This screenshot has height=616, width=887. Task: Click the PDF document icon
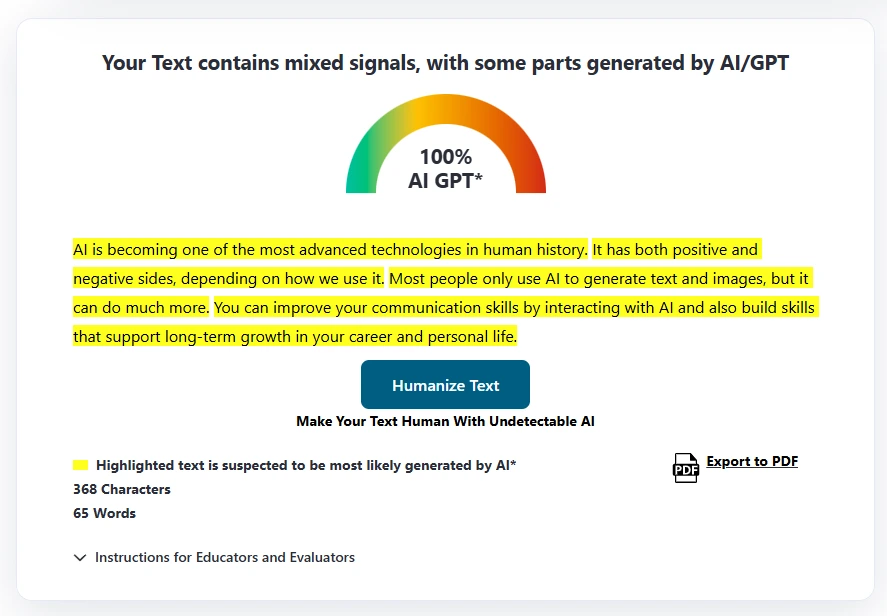685,467
